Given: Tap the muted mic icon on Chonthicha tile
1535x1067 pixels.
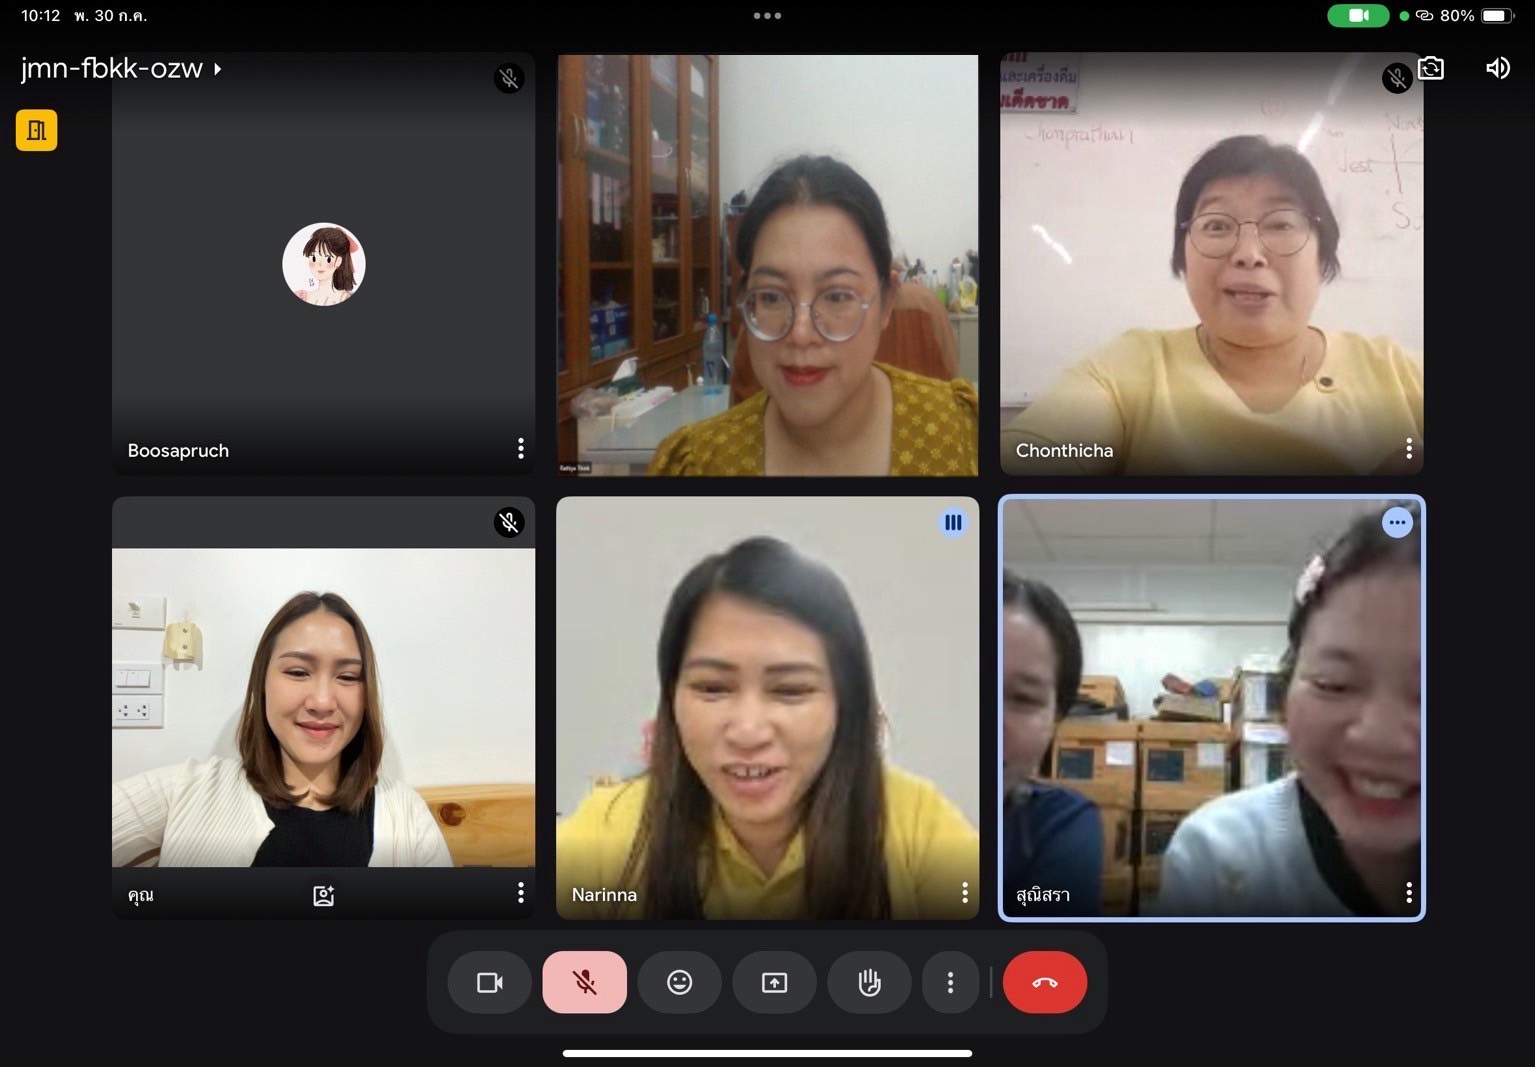Looking at the screenshot, I should 1397,78.
